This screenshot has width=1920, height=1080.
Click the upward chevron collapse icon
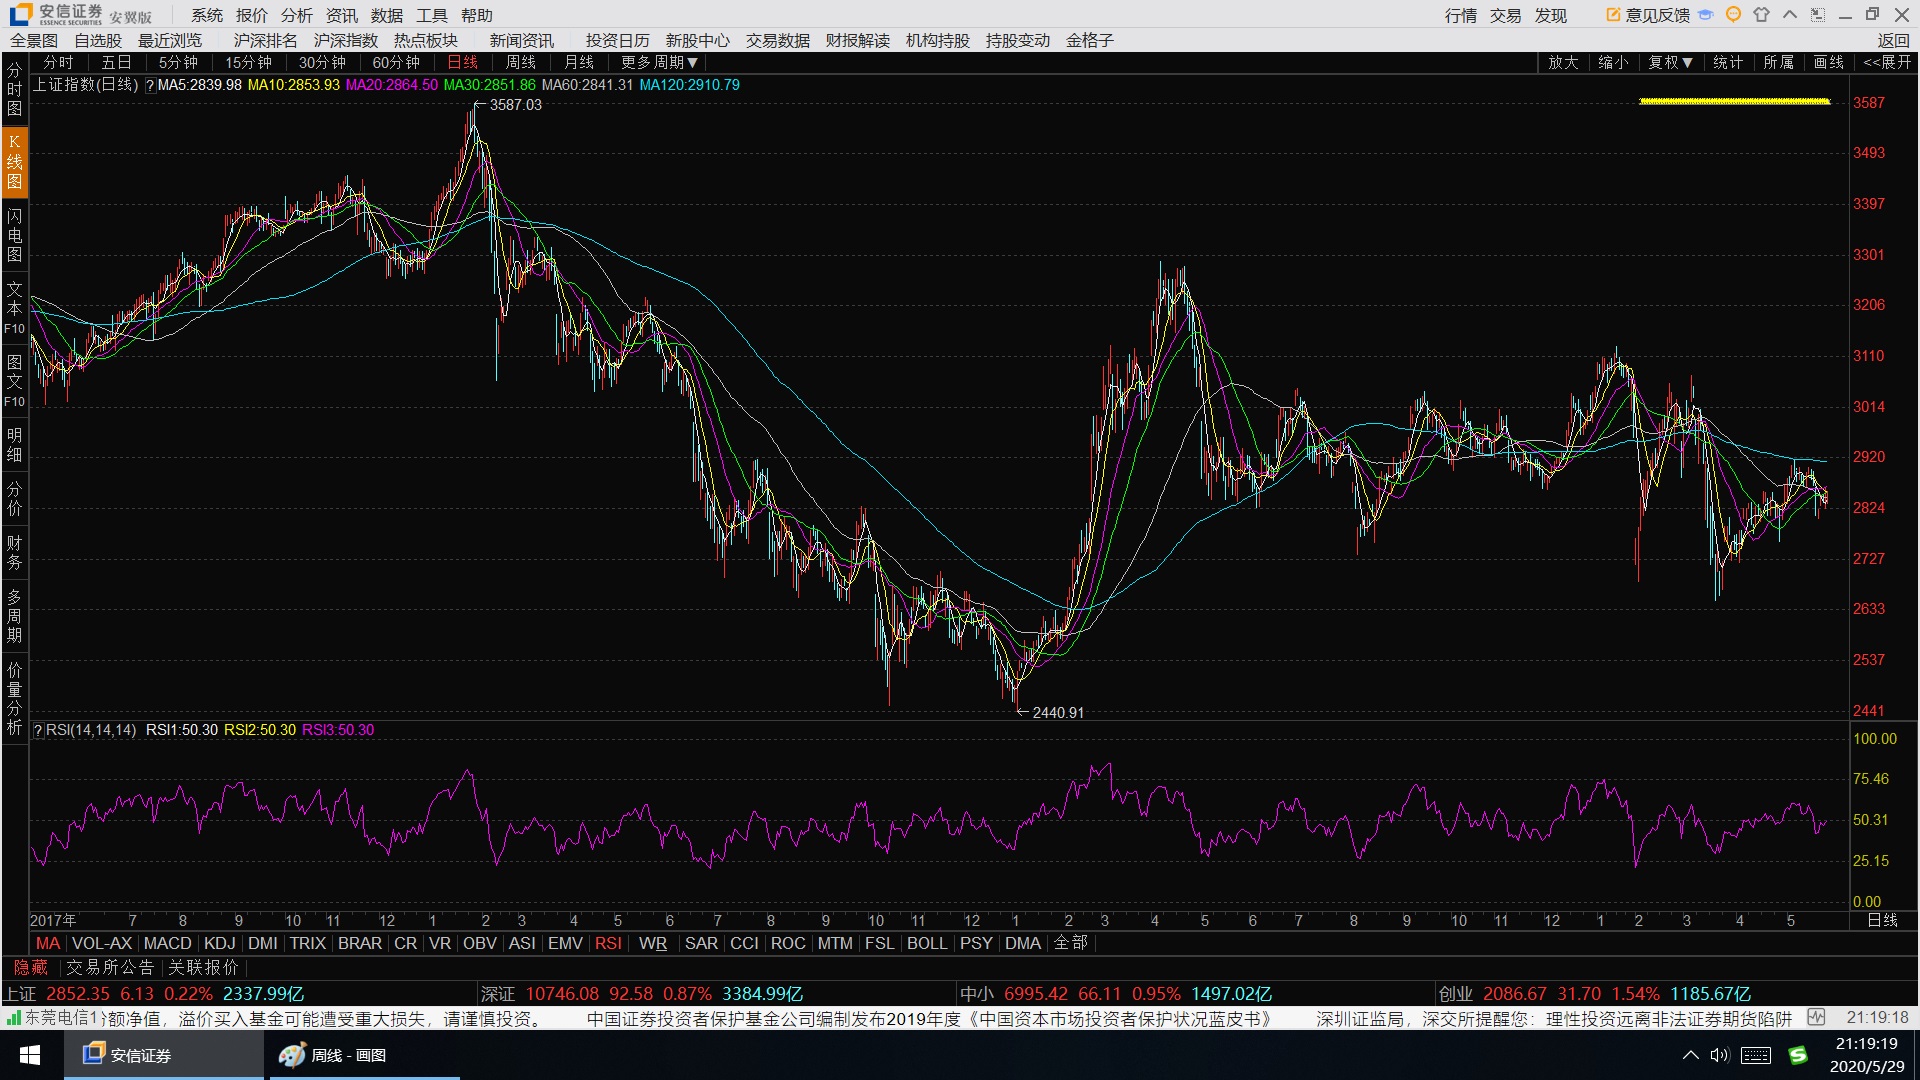(1790, 15)
